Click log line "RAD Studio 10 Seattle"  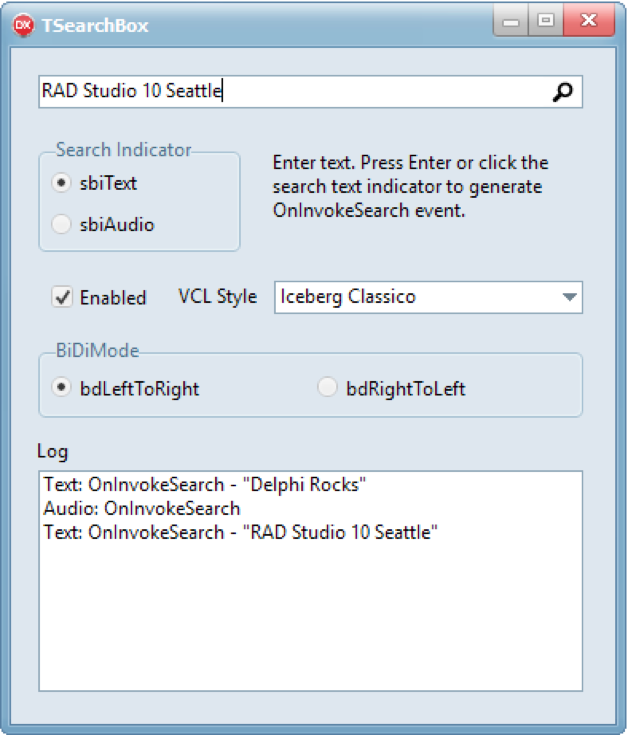coord(240,532)
